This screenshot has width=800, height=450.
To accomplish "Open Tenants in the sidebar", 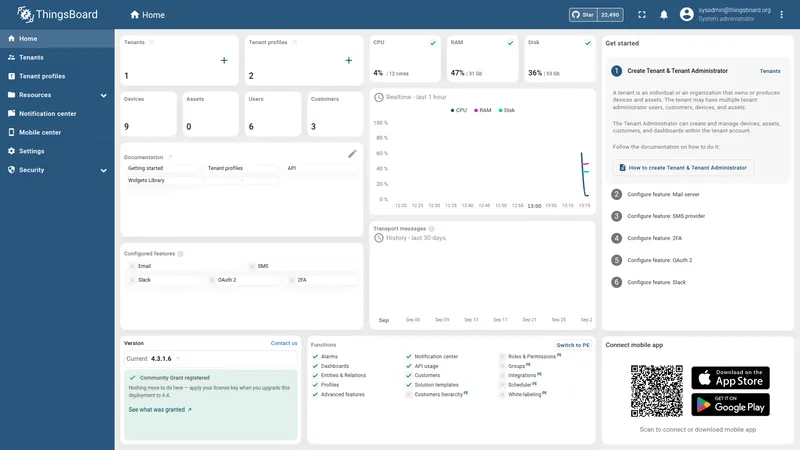I will click(x=57, y=57).
